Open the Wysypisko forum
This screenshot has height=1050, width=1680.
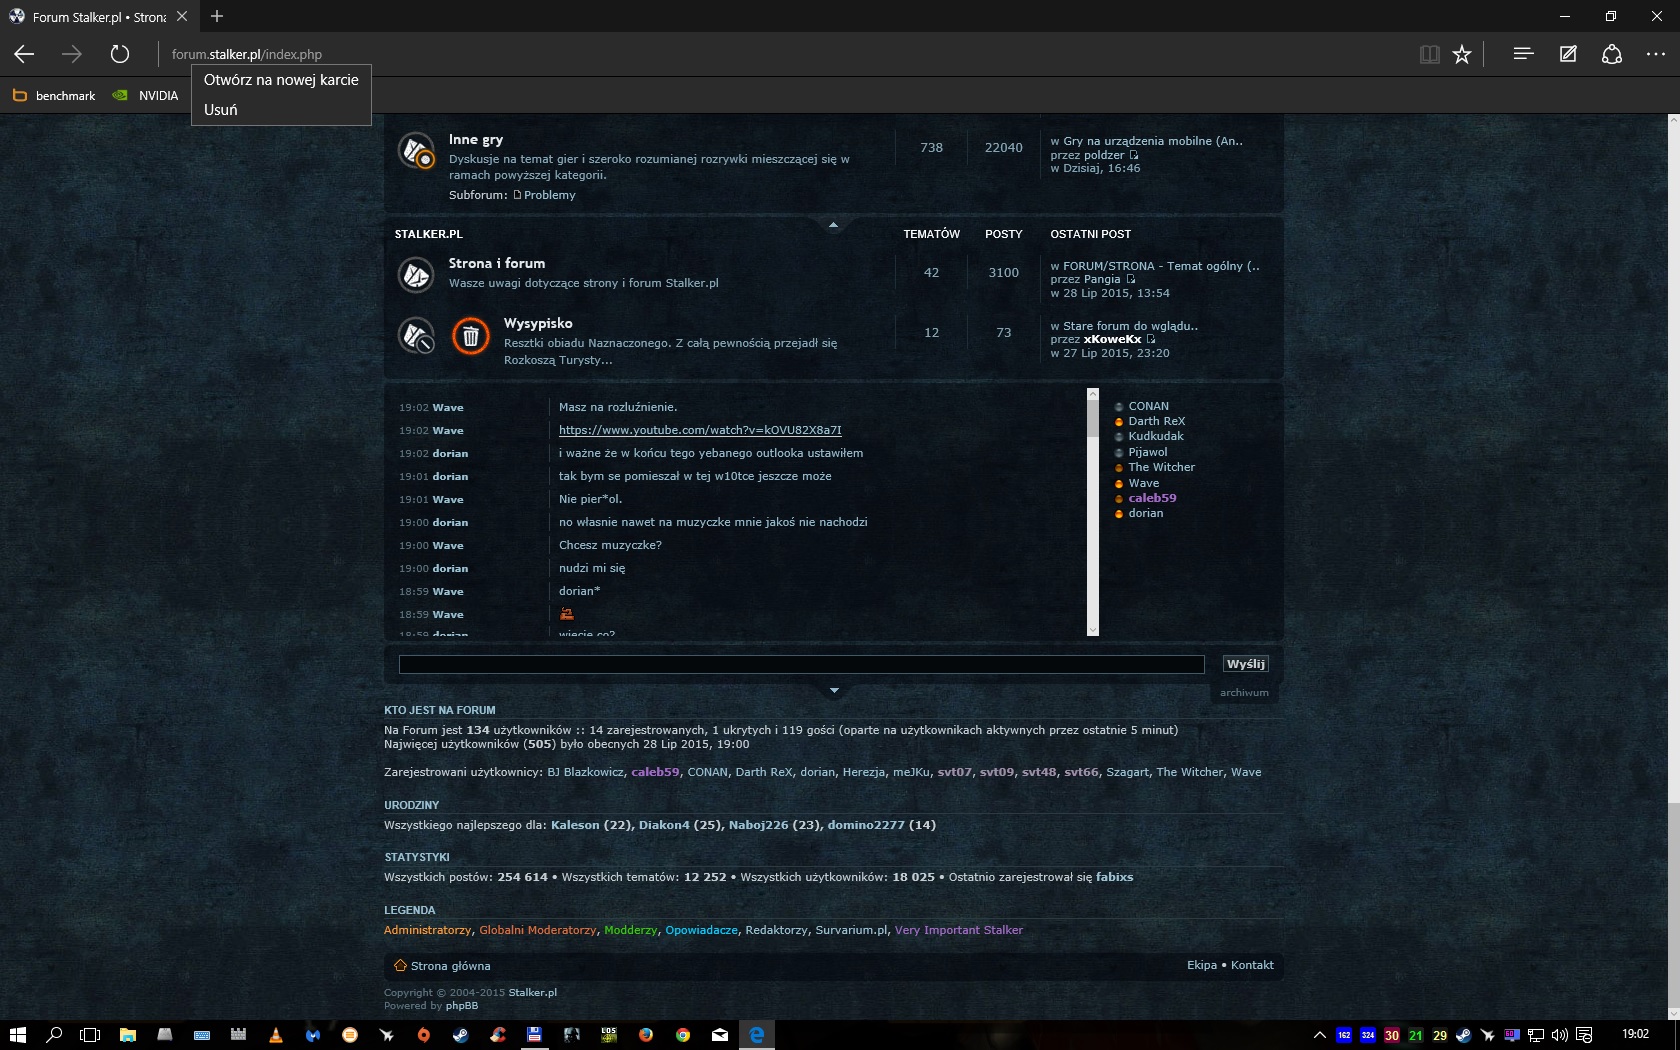[x=538, y=324]
